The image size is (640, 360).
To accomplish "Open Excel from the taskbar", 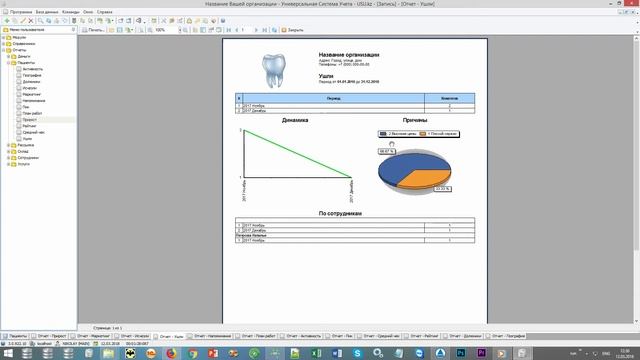I will pyautogui.click(x=316, y=353).
